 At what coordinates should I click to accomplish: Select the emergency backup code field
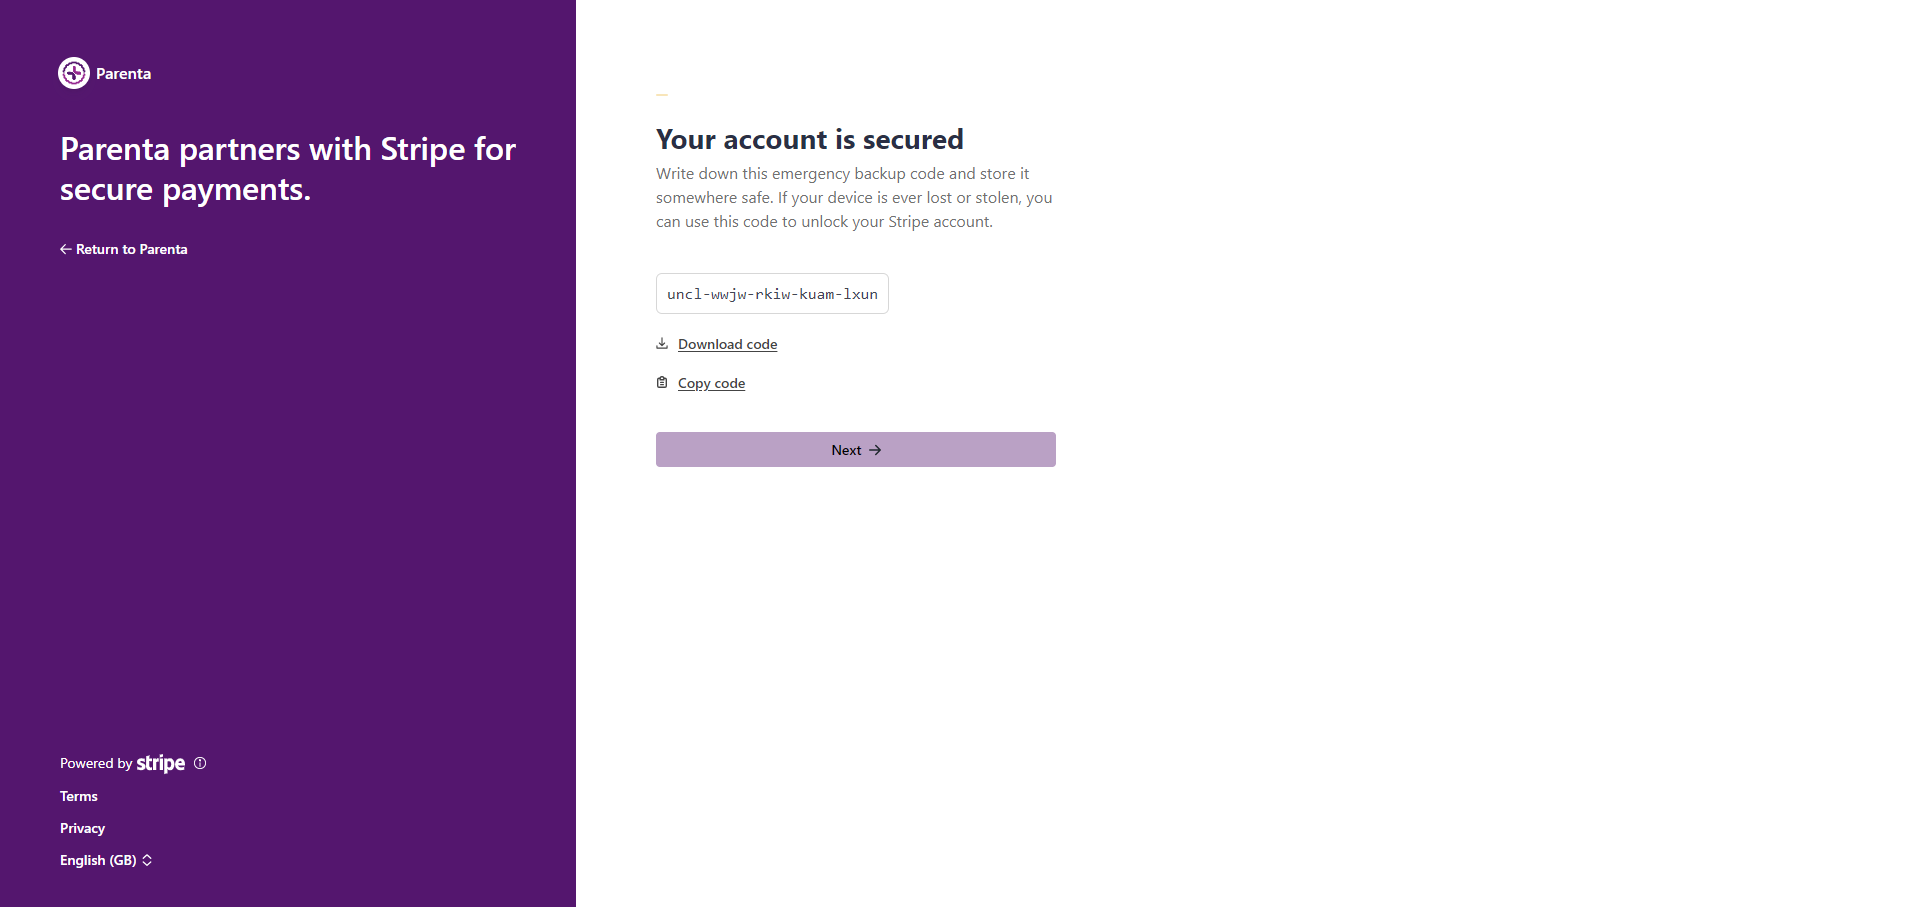(x=772, y=294)
